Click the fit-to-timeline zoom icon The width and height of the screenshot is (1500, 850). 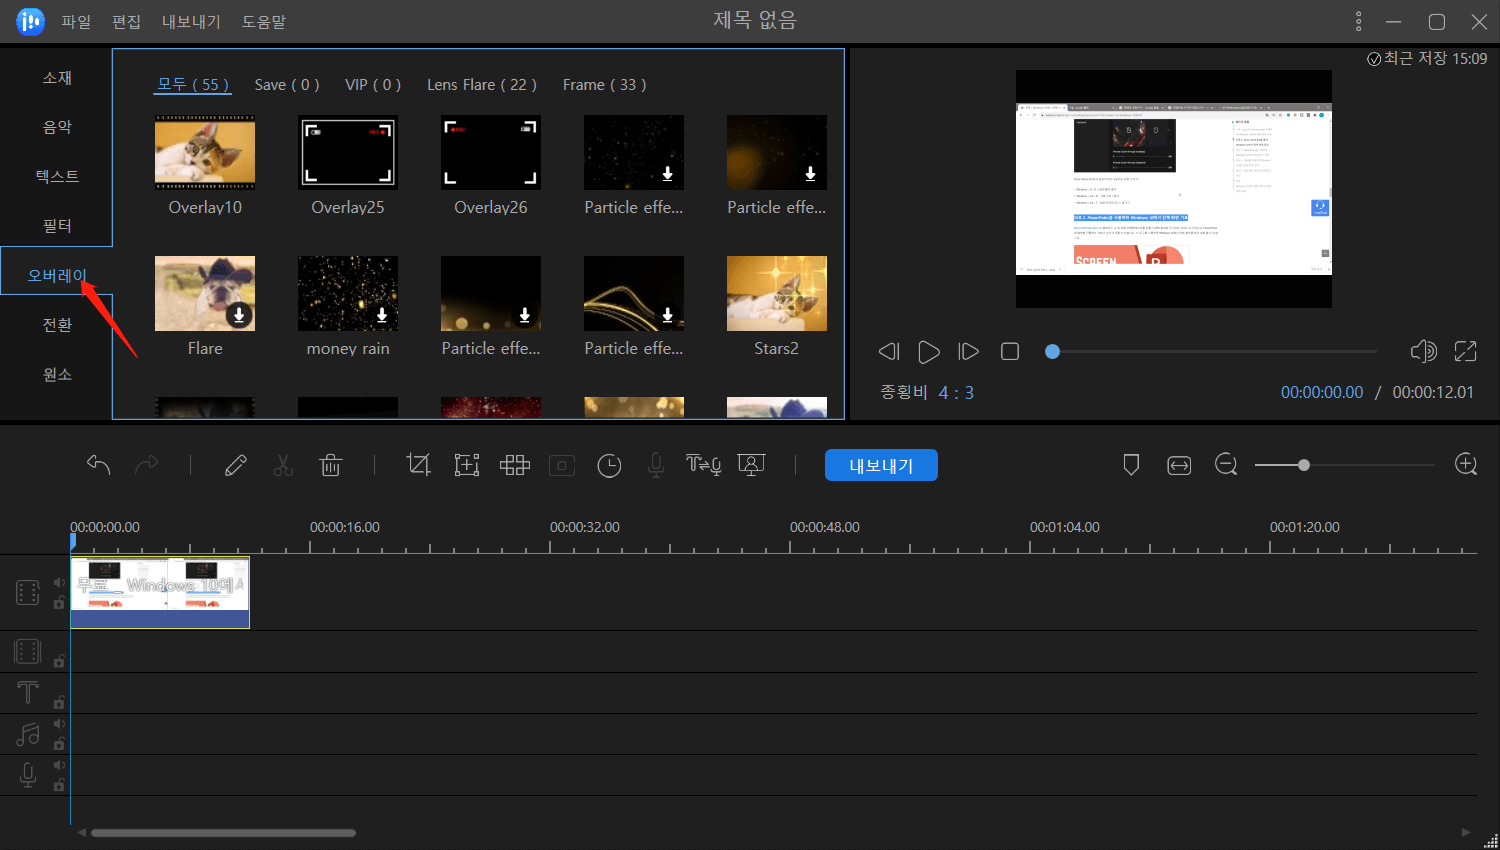pyautogui.click(x=1179, y=465)
